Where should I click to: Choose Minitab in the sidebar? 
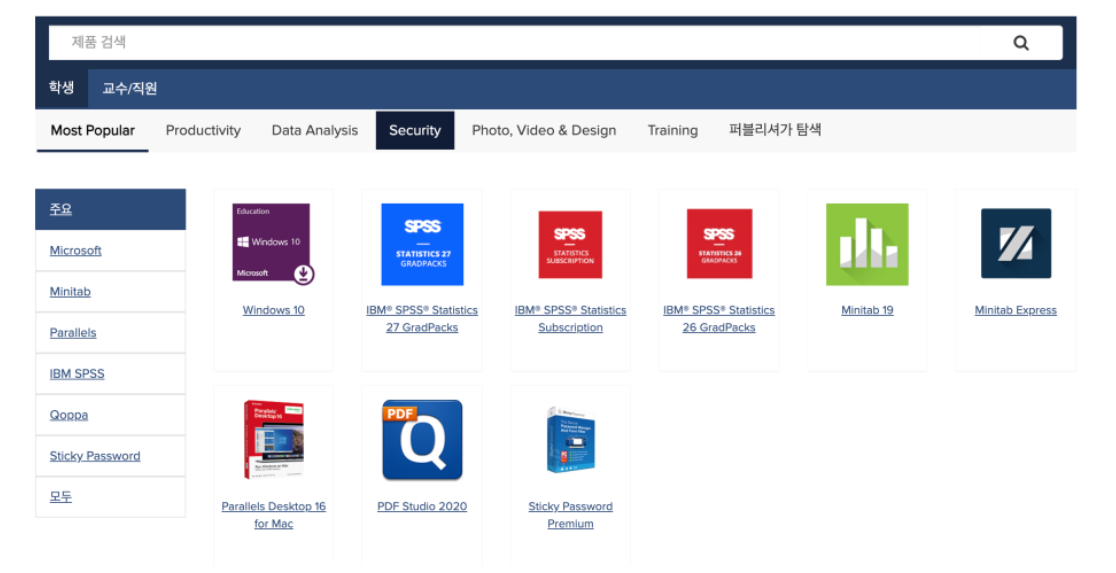[110, 292]
